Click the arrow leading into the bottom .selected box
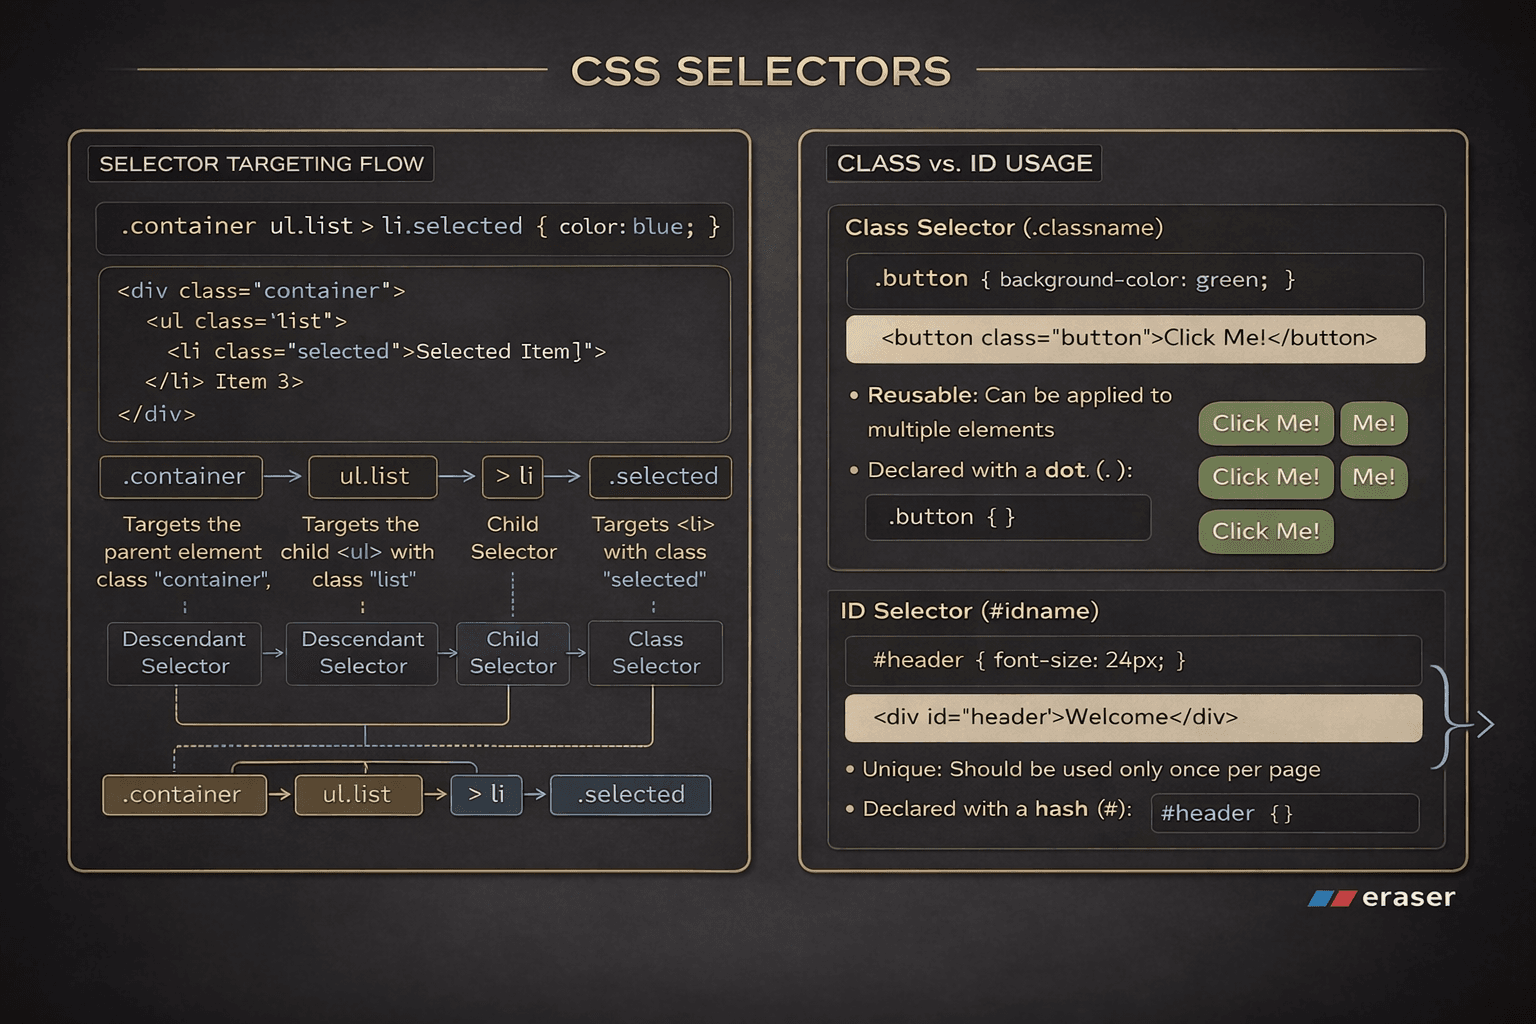The height and width of the screenshot is (1024, 1536). [x=535, y=795]
